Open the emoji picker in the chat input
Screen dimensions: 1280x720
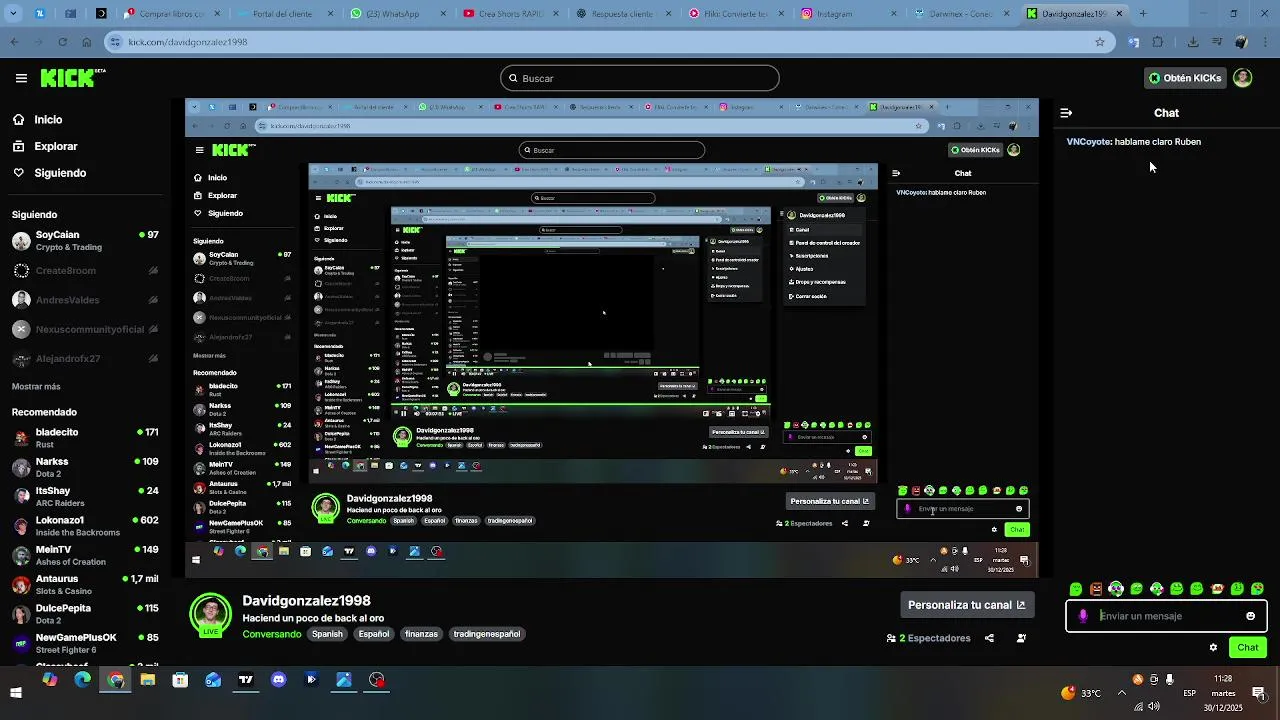pos(1250,616)
